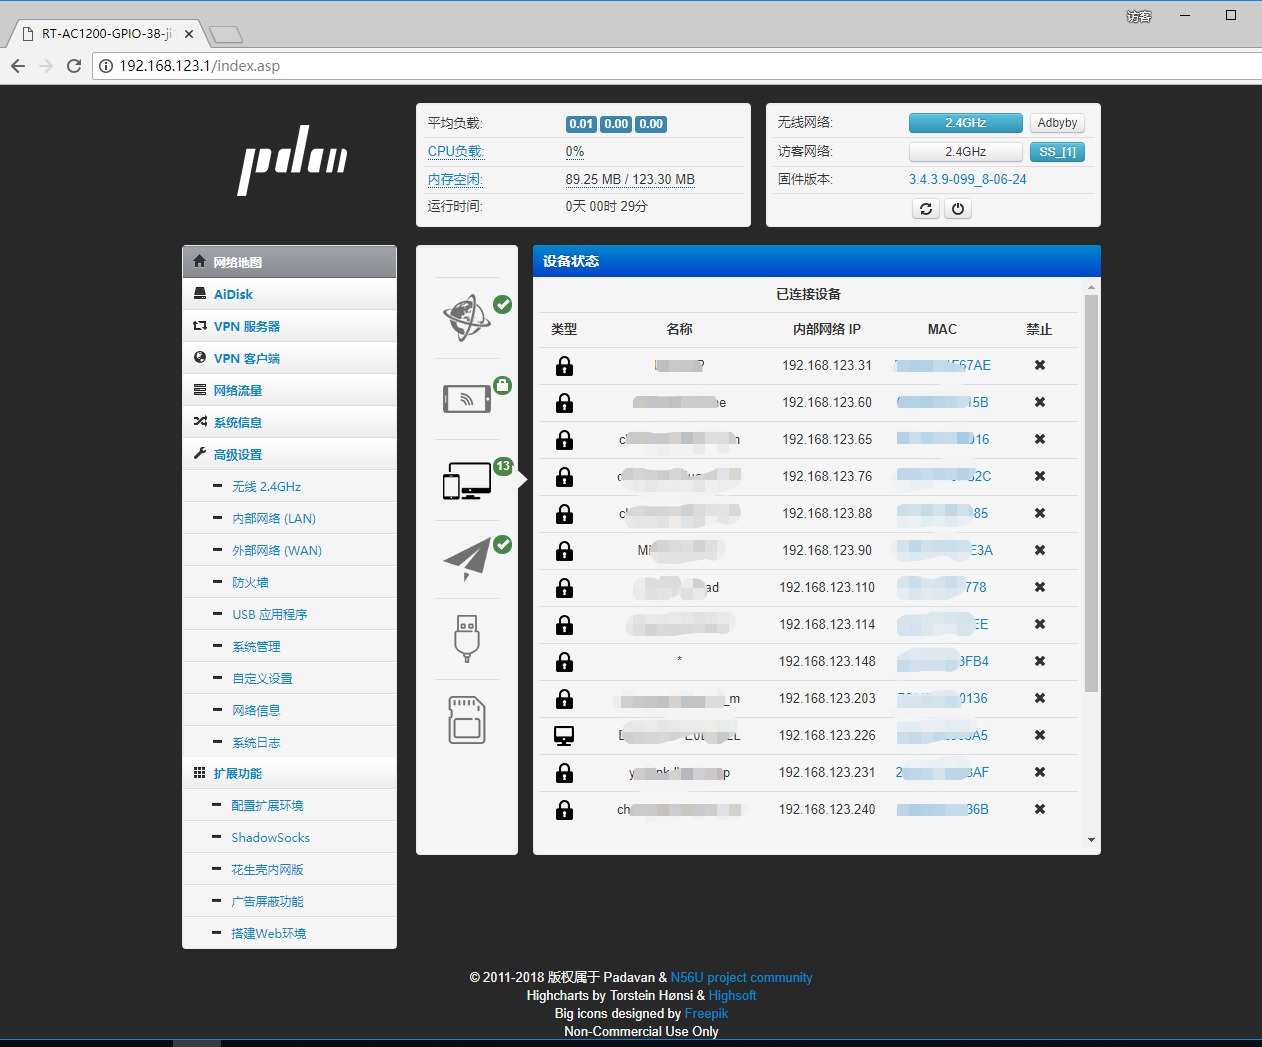
Task: Block device 192.168.123.90 with X
Action: coord(1040,550)
